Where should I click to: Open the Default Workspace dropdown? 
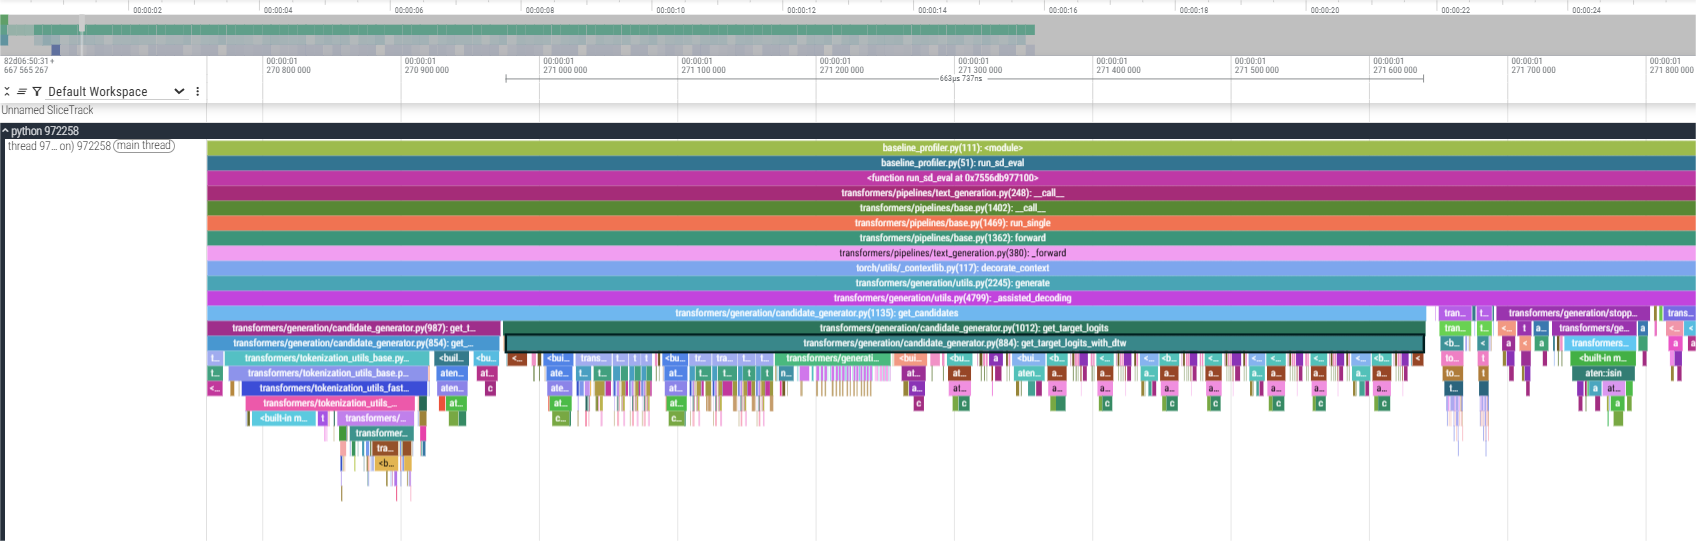[x=115, y=91]
